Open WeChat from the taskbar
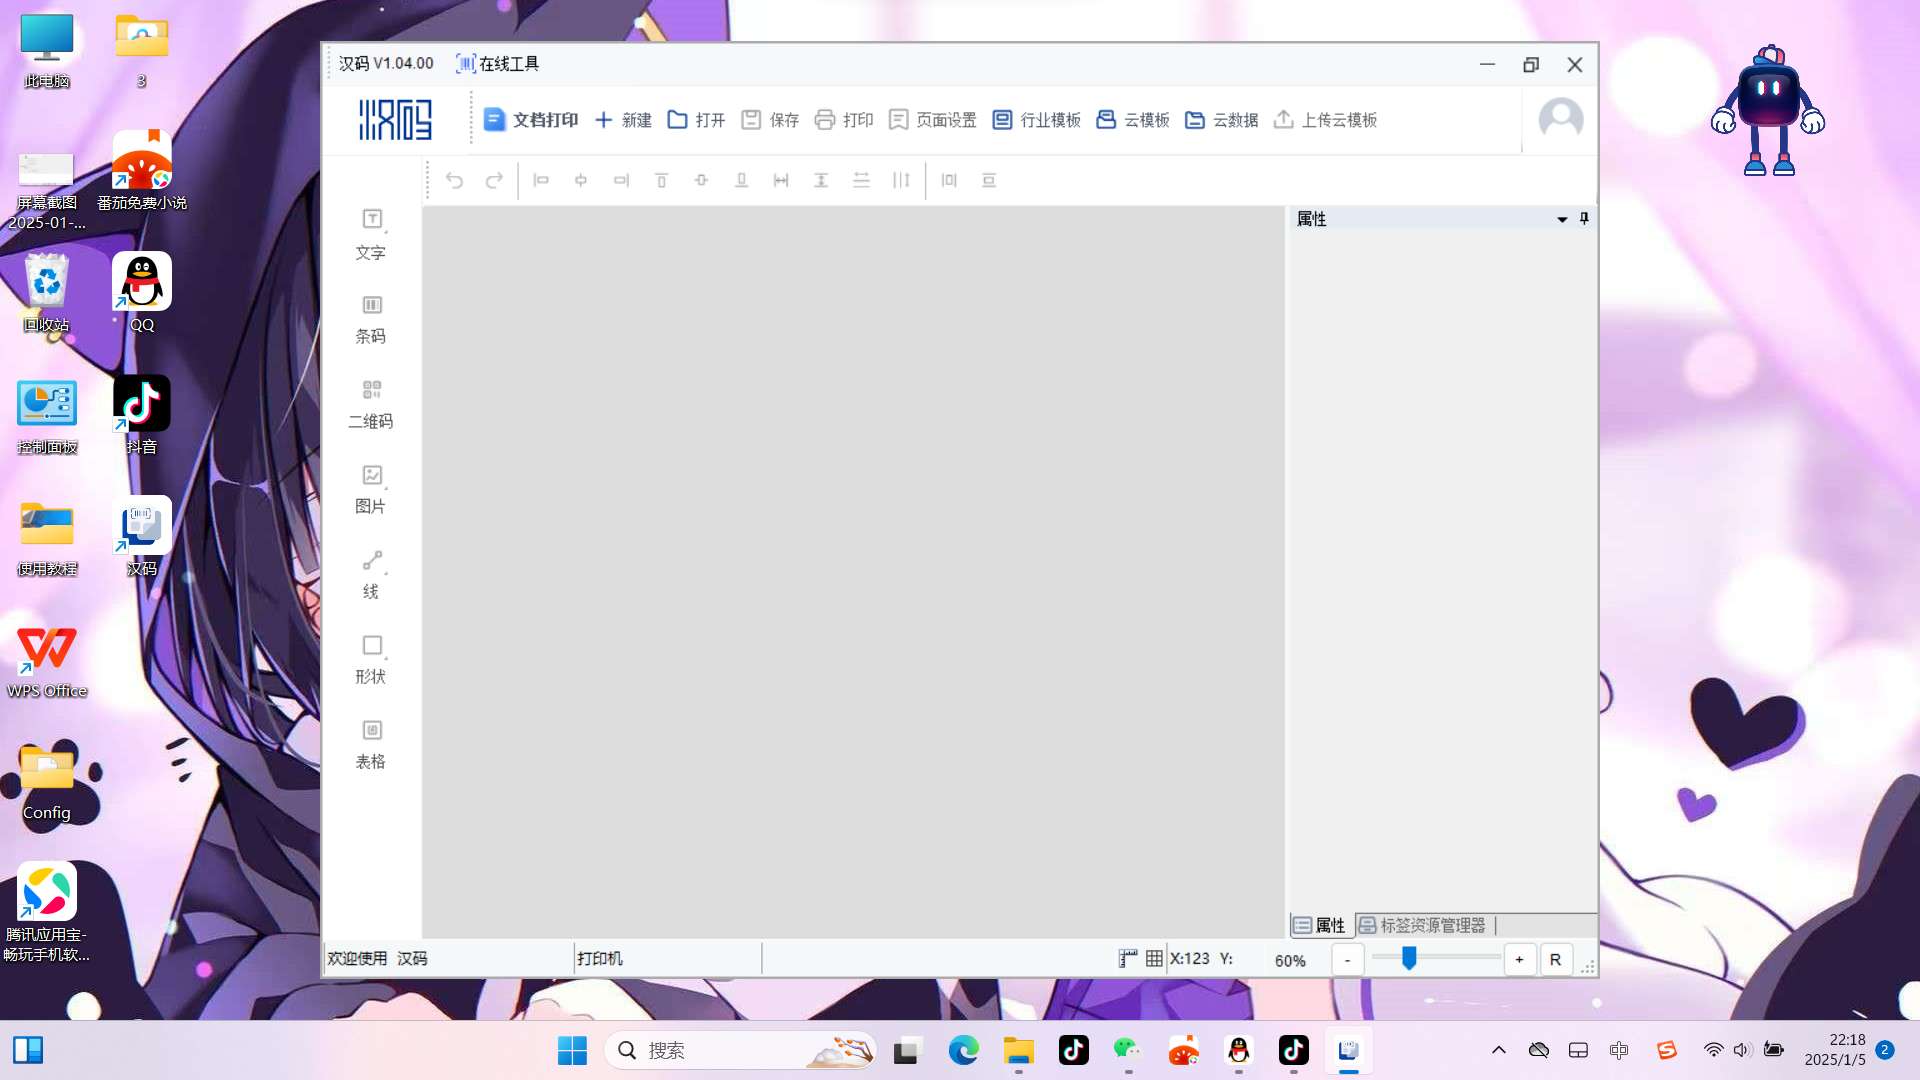Viewport: 1920px width, 1080px height. click(1128, 1050)
